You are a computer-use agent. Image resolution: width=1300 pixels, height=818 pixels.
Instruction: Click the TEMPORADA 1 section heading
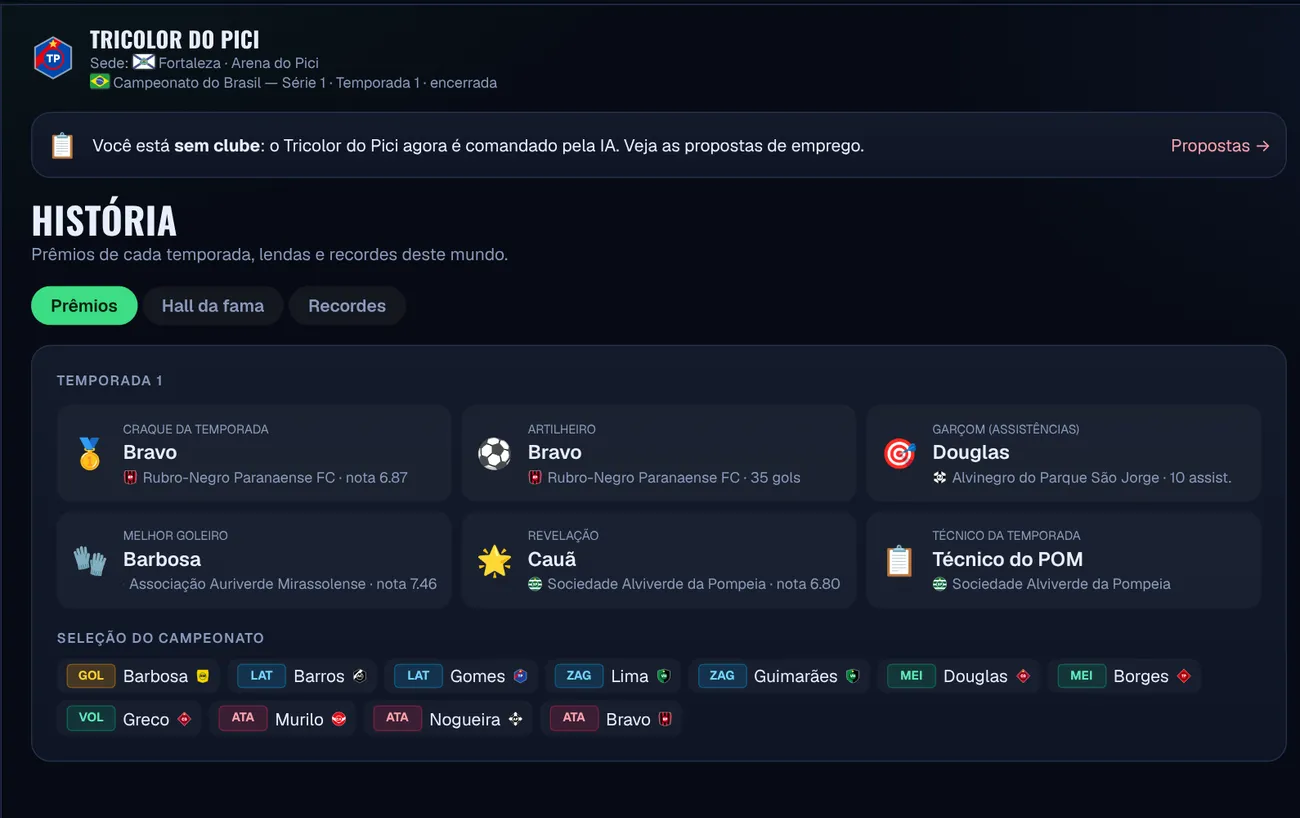tap(110, 381)
